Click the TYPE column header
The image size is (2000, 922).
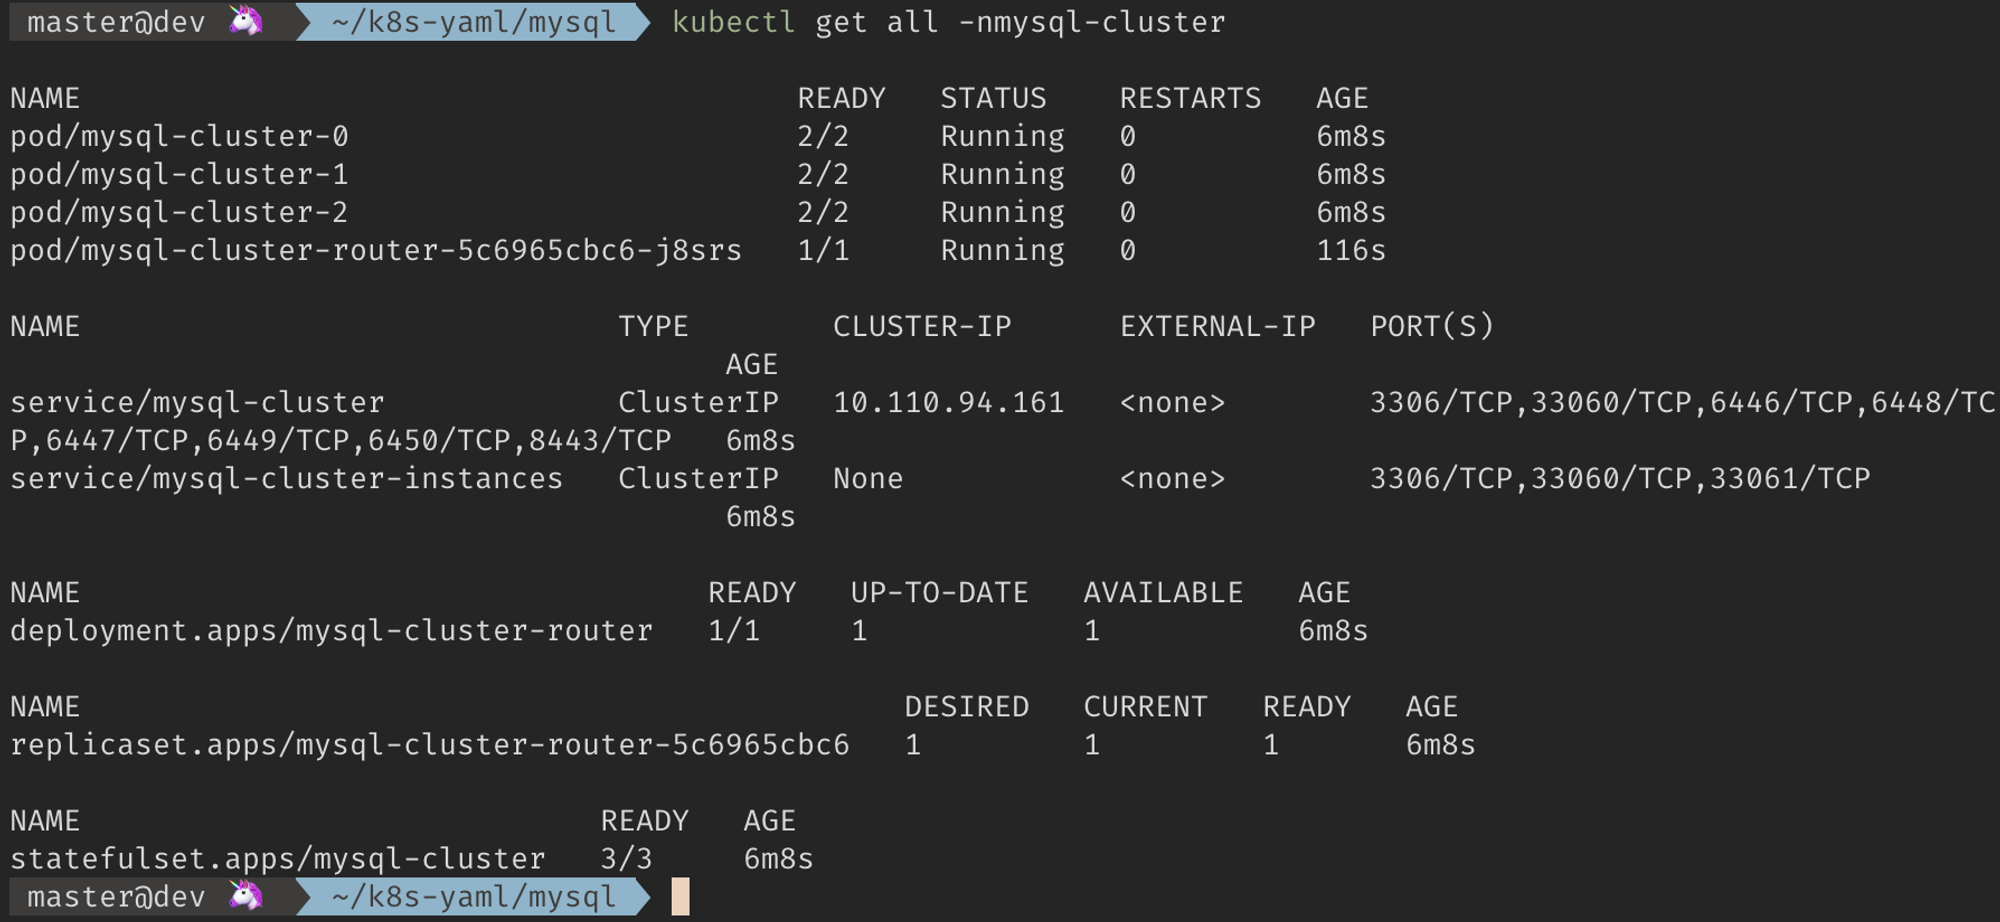click(x=653, y=326)
